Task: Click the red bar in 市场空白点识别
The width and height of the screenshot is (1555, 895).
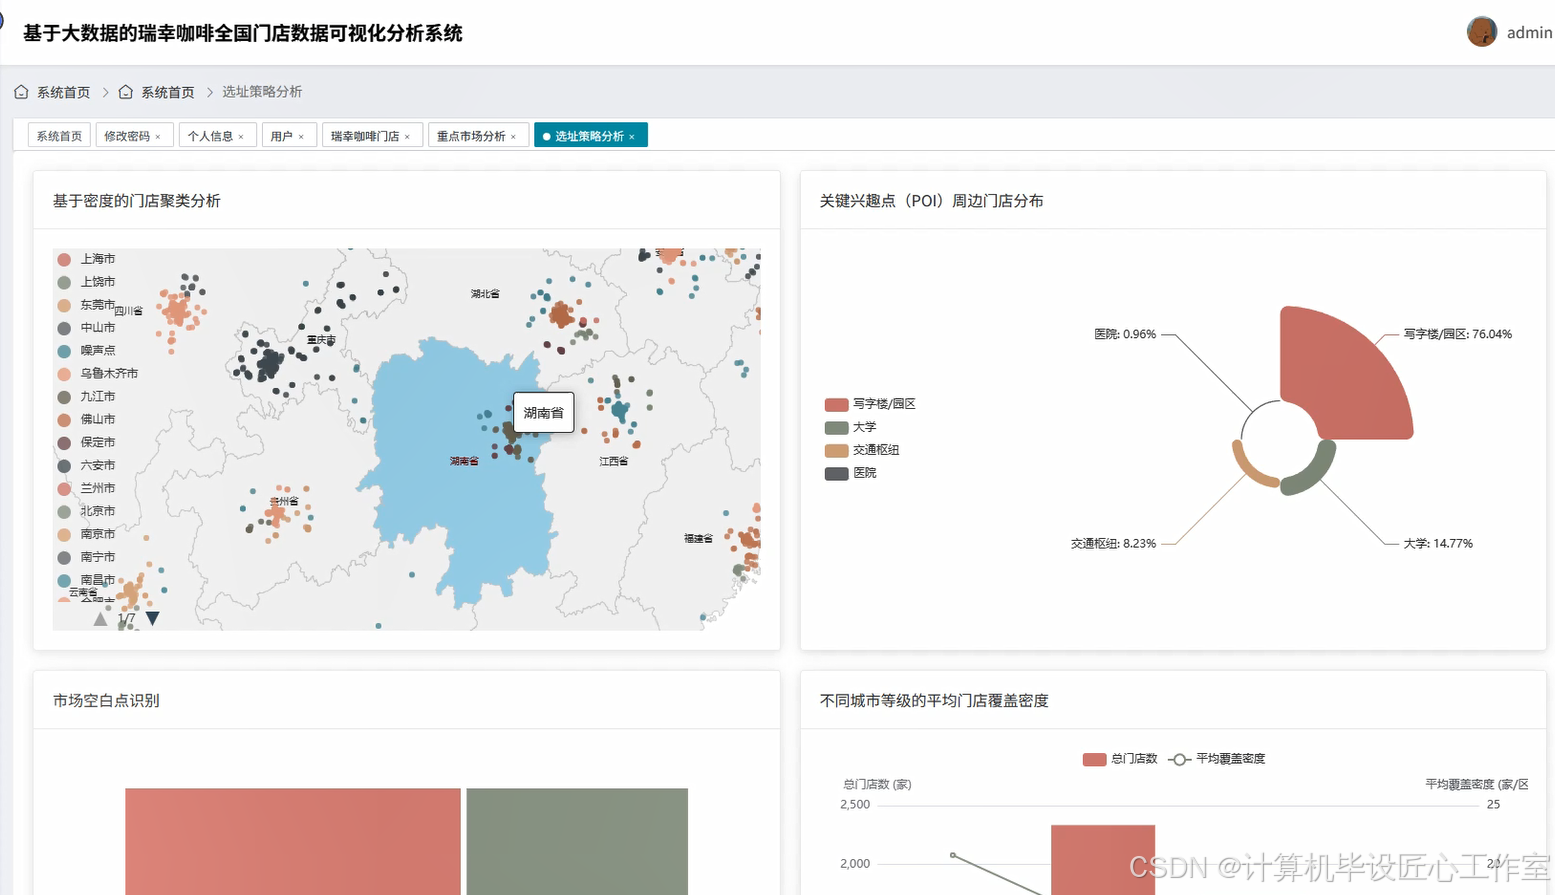Action: click(293, 841)
